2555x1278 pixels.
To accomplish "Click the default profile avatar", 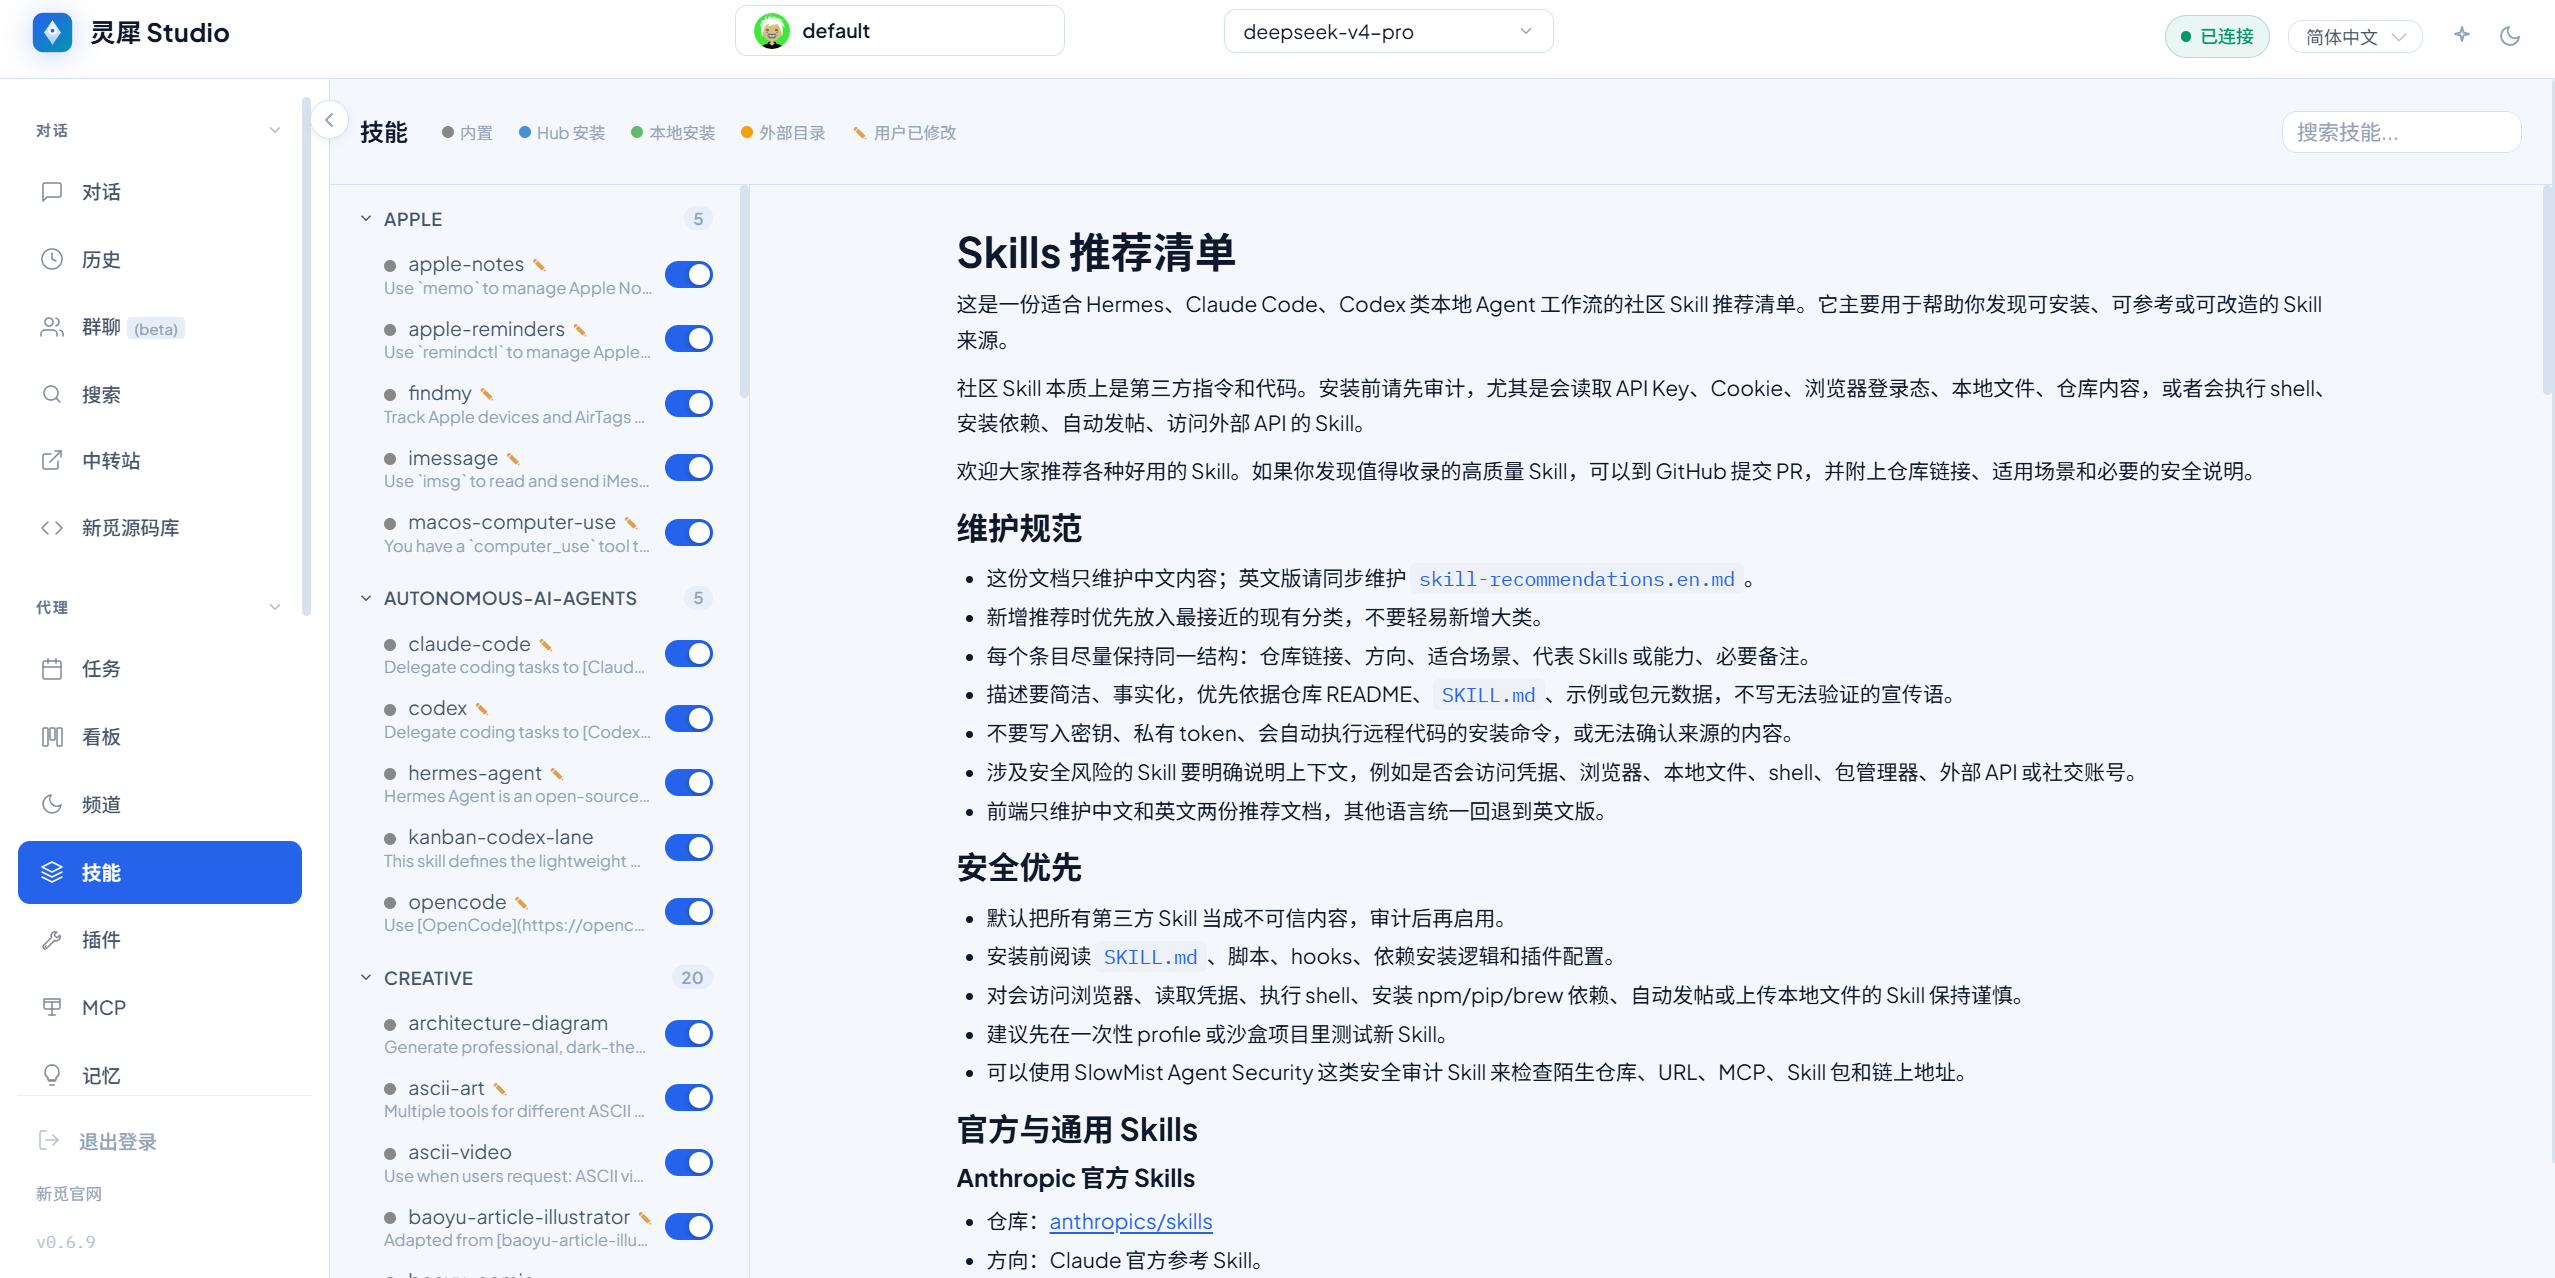I will (x=771, y=31).
